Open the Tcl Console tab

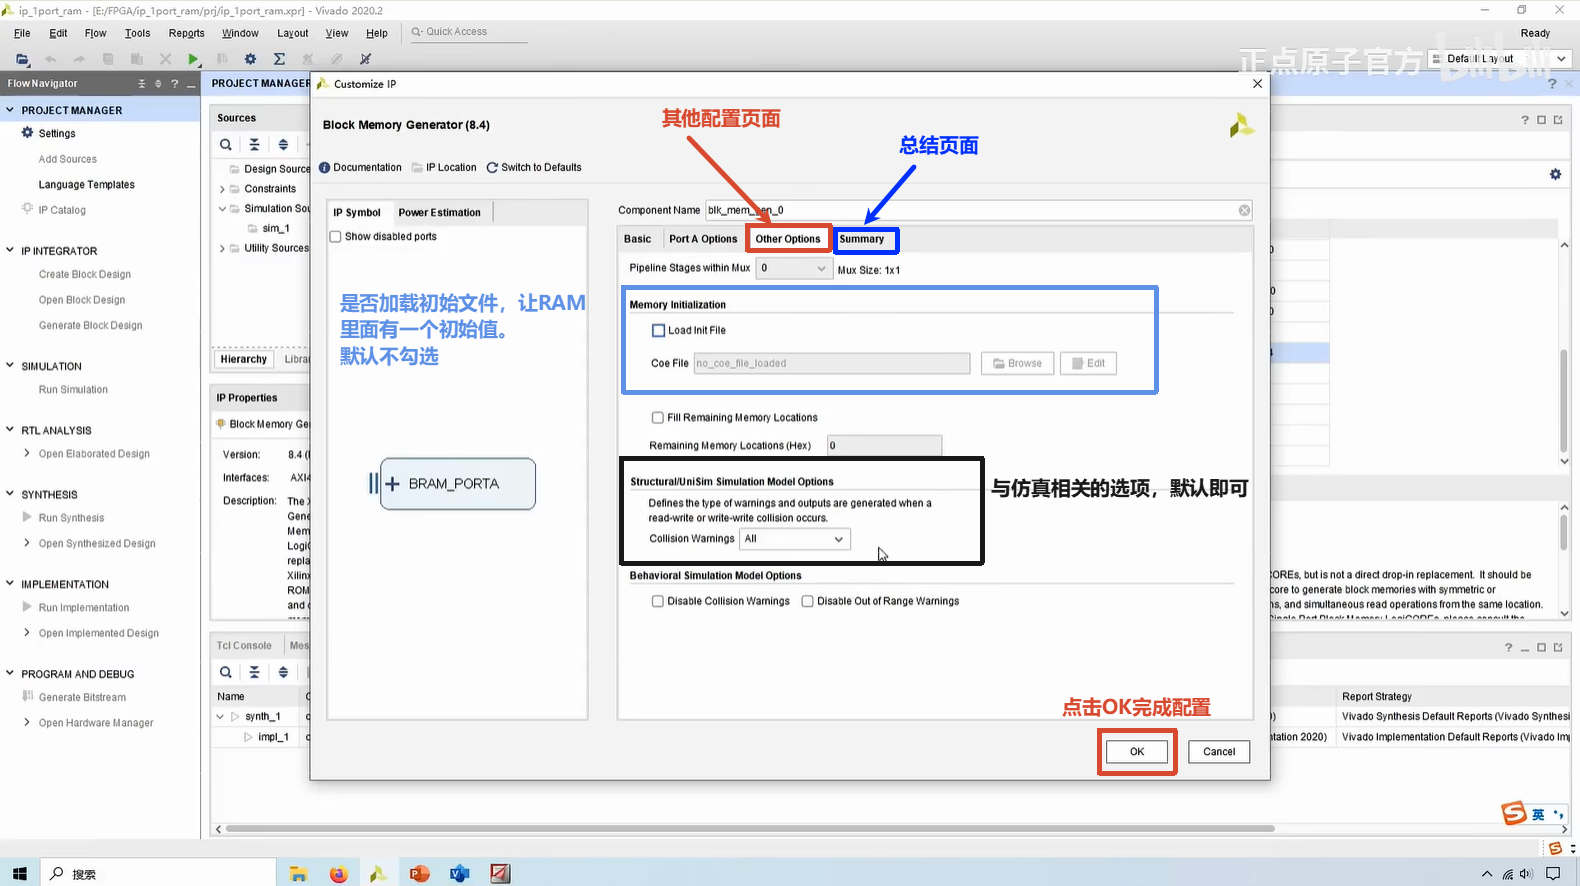(244, 646)
